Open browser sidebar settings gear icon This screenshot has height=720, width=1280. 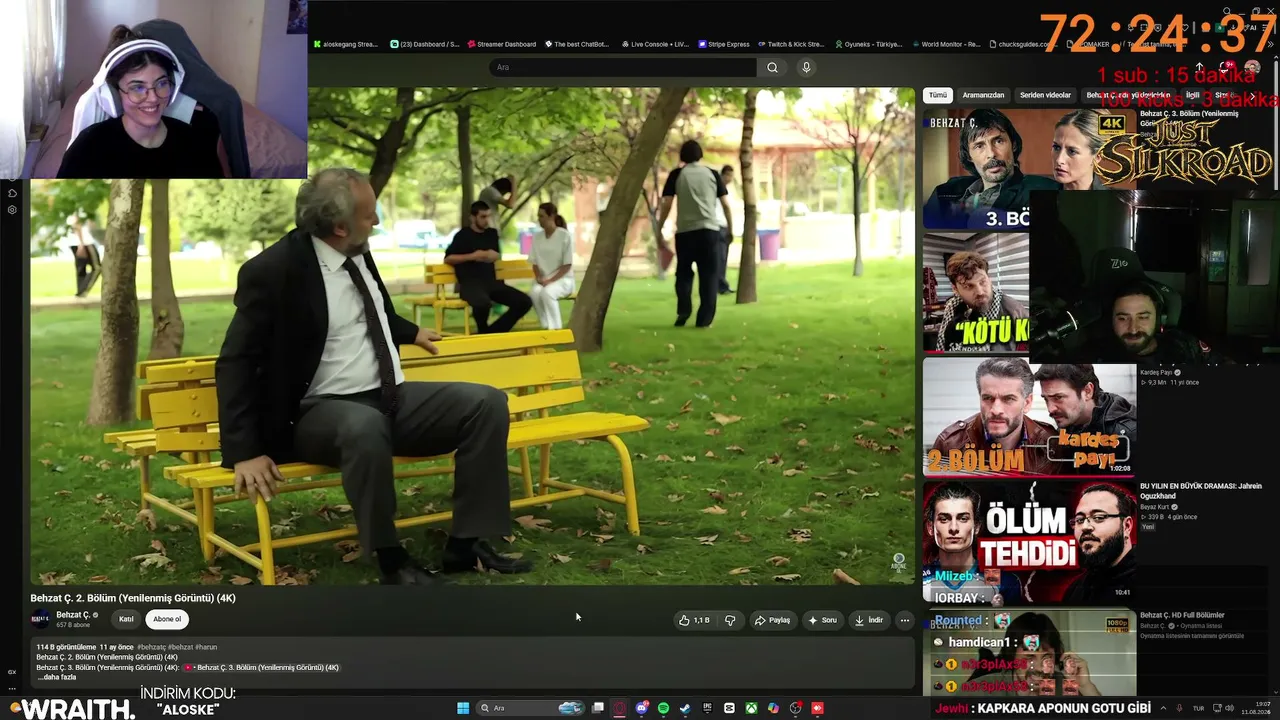tap(12, 210)
